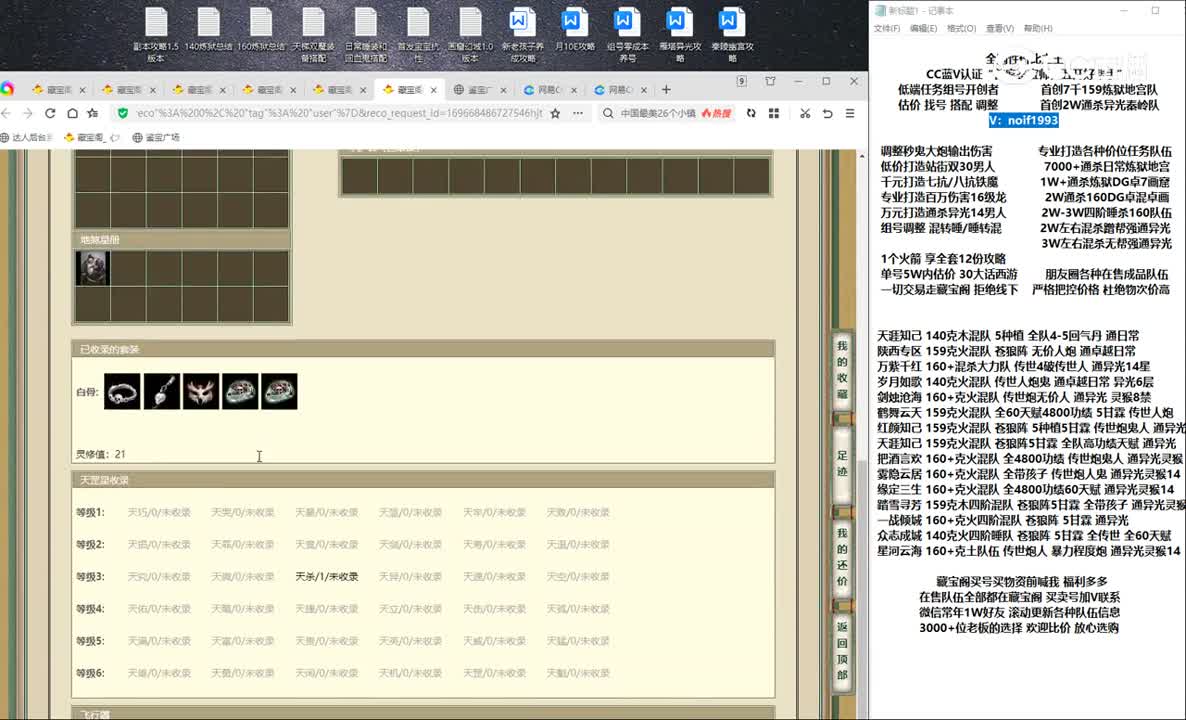Image resolution: width=1186 pixels, height=720 pixels.
Task: Click the character portrait thumbnail in grid
Action: tap(92, 268)
